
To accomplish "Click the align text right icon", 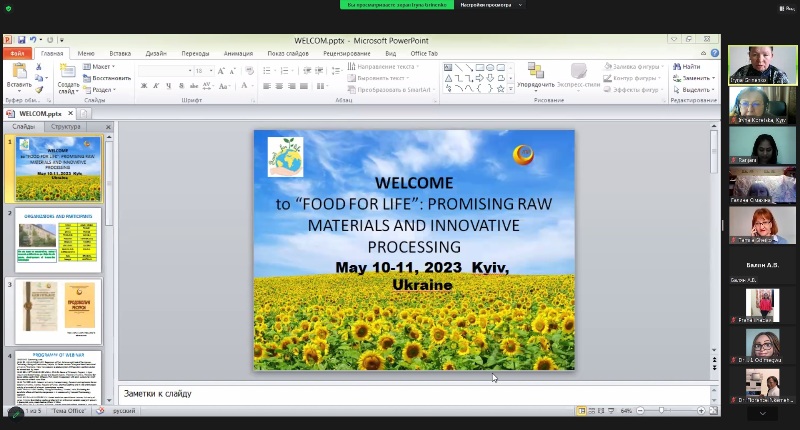I will 291,86.
